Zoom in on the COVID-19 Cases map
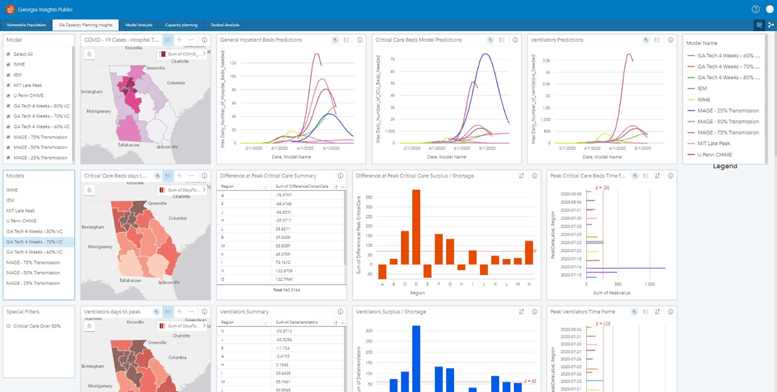Viewport: 777px width, 392px height. coord(179,40)
